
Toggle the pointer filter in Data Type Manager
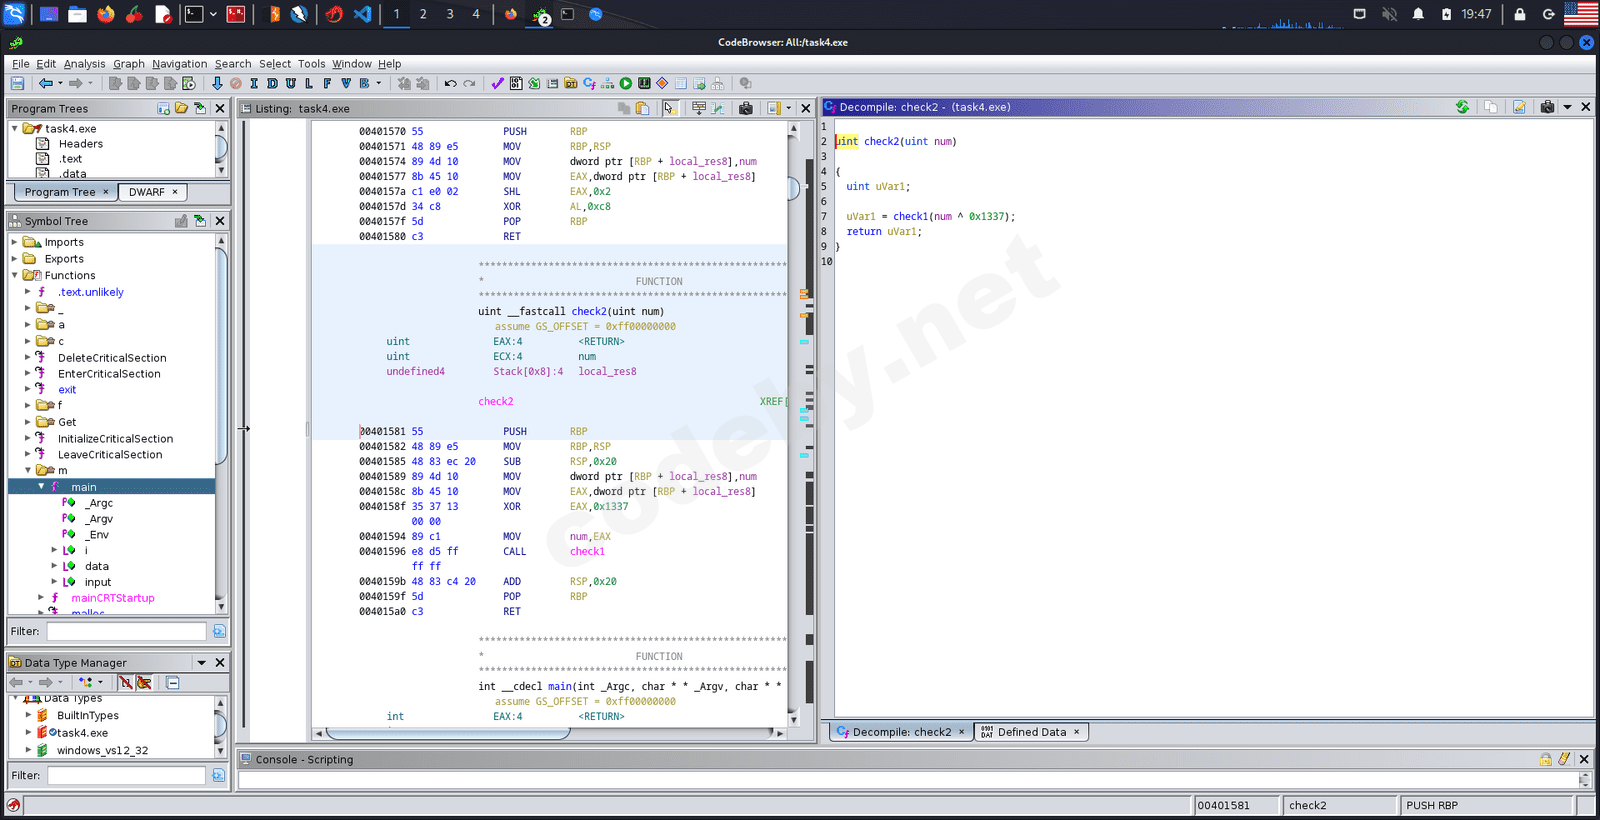144,682
